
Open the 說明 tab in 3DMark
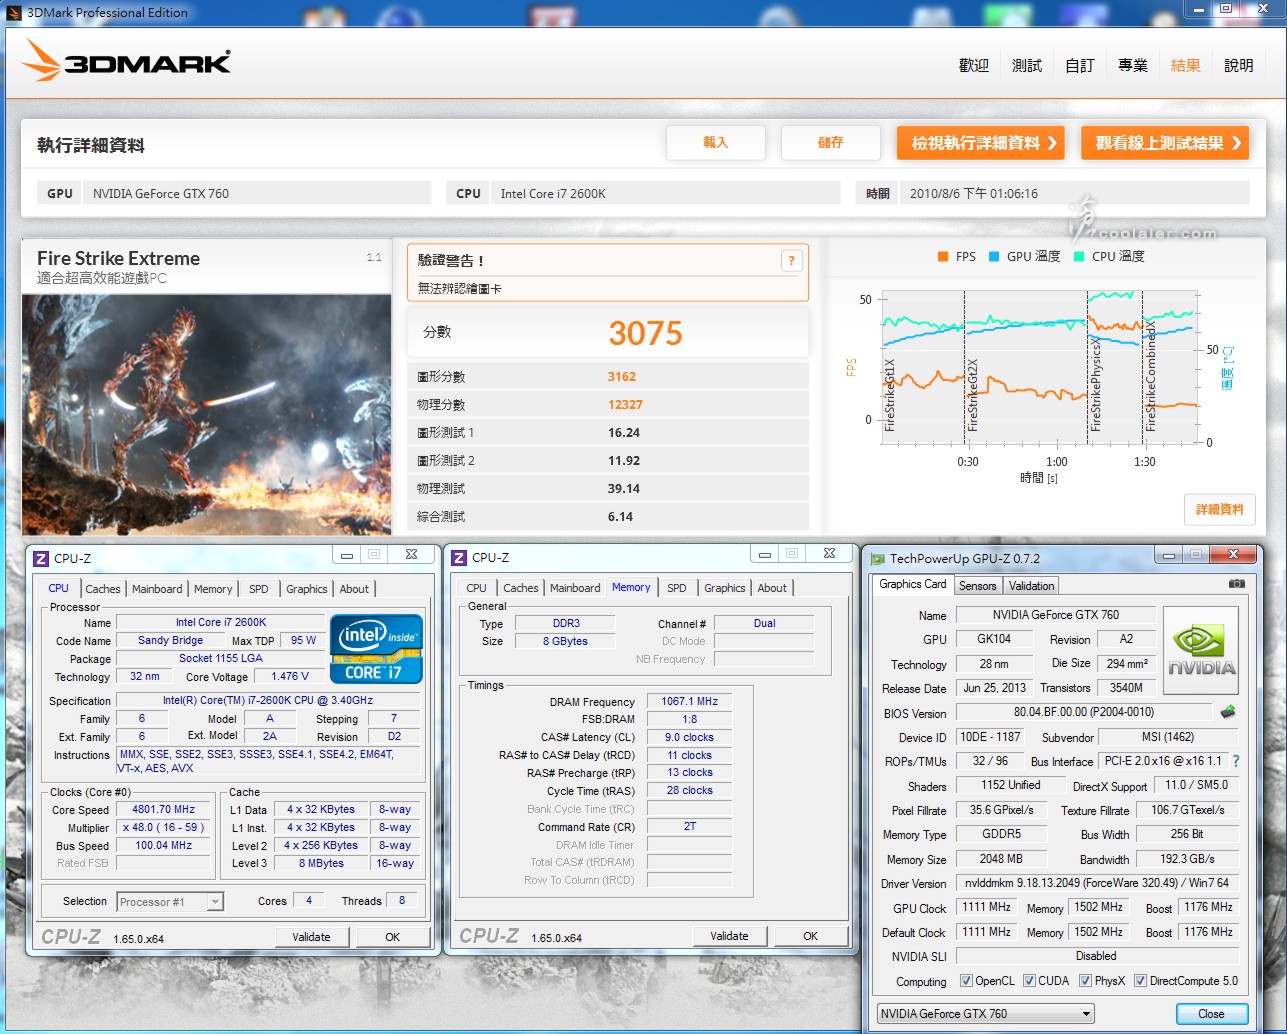point(1239,65)
